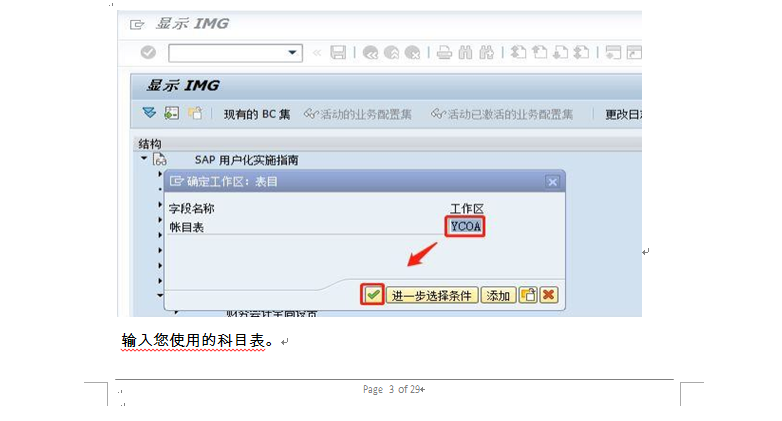Click the create shortcut icon

point(634,52)
